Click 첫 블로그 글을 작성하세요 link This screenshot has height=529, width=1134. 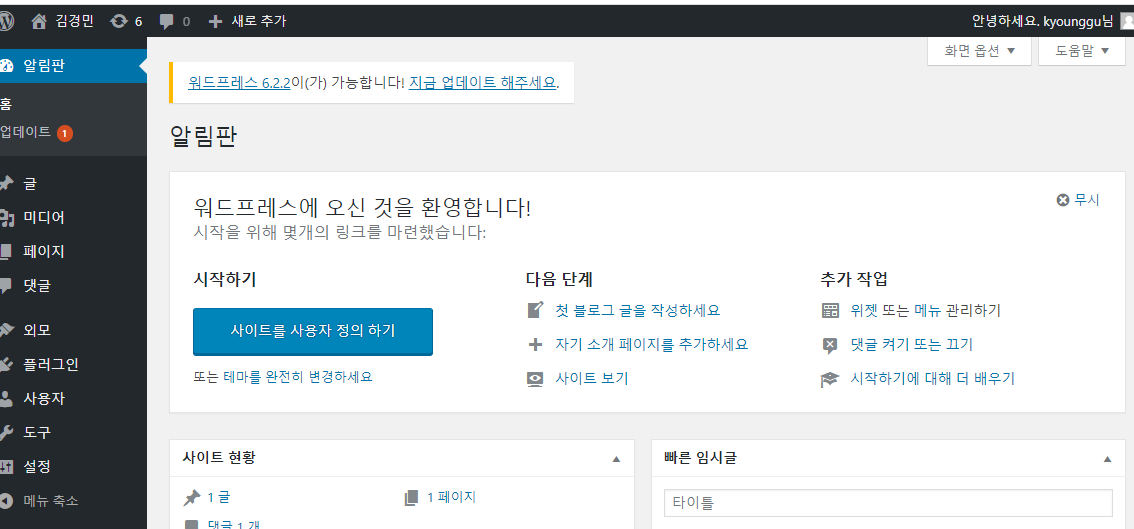[637, 310]
